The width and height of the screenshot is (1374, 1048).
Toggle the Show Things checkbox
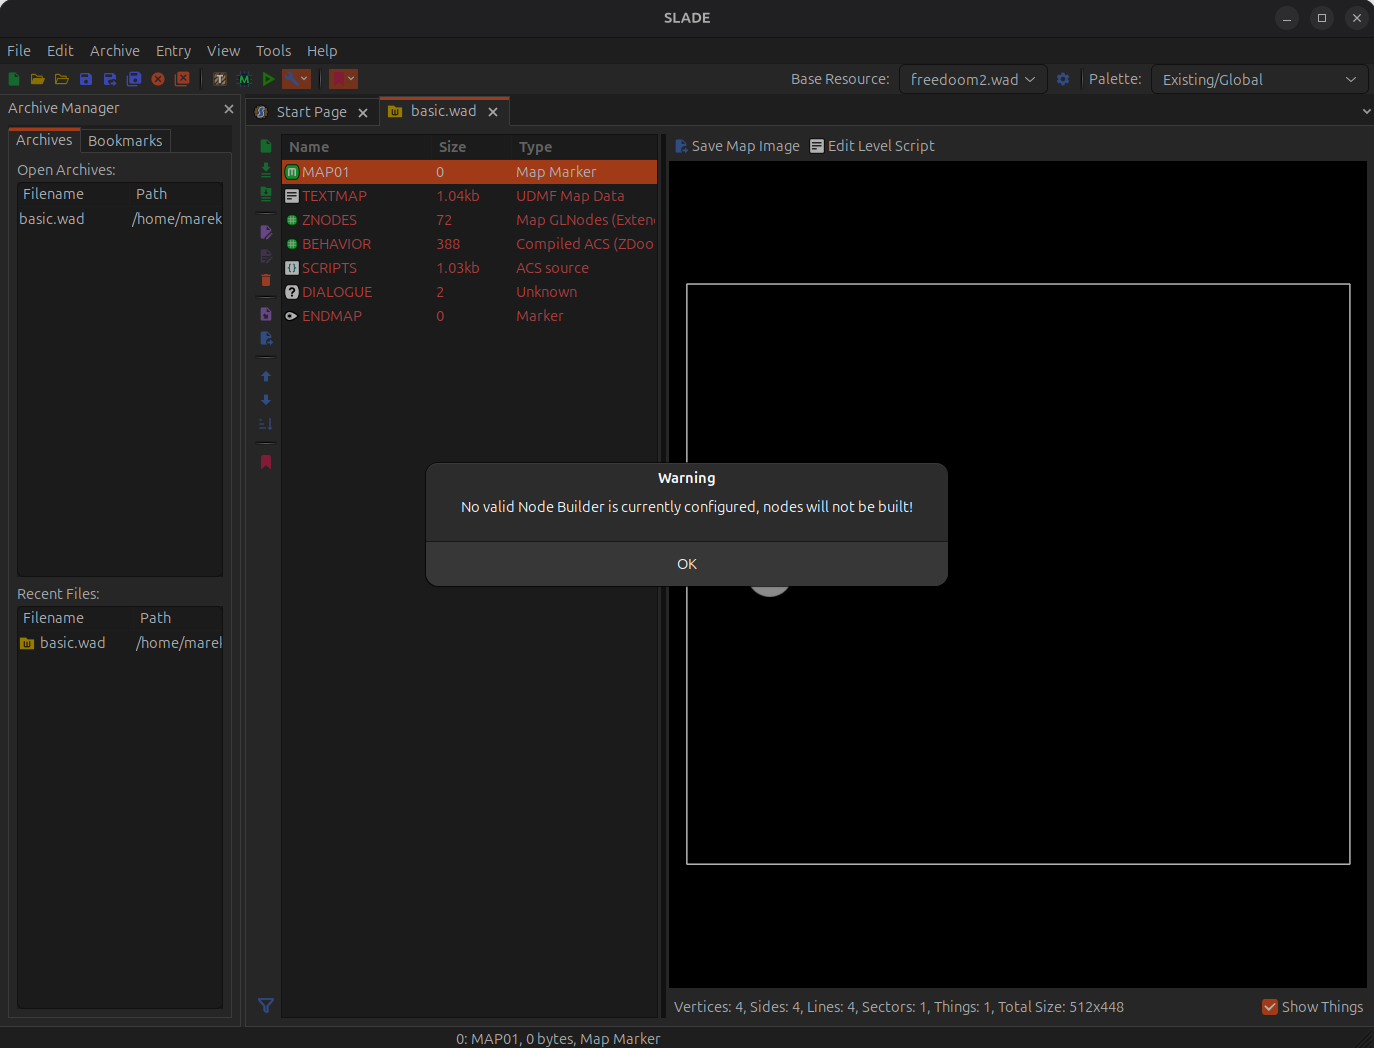(1270, 1007)
